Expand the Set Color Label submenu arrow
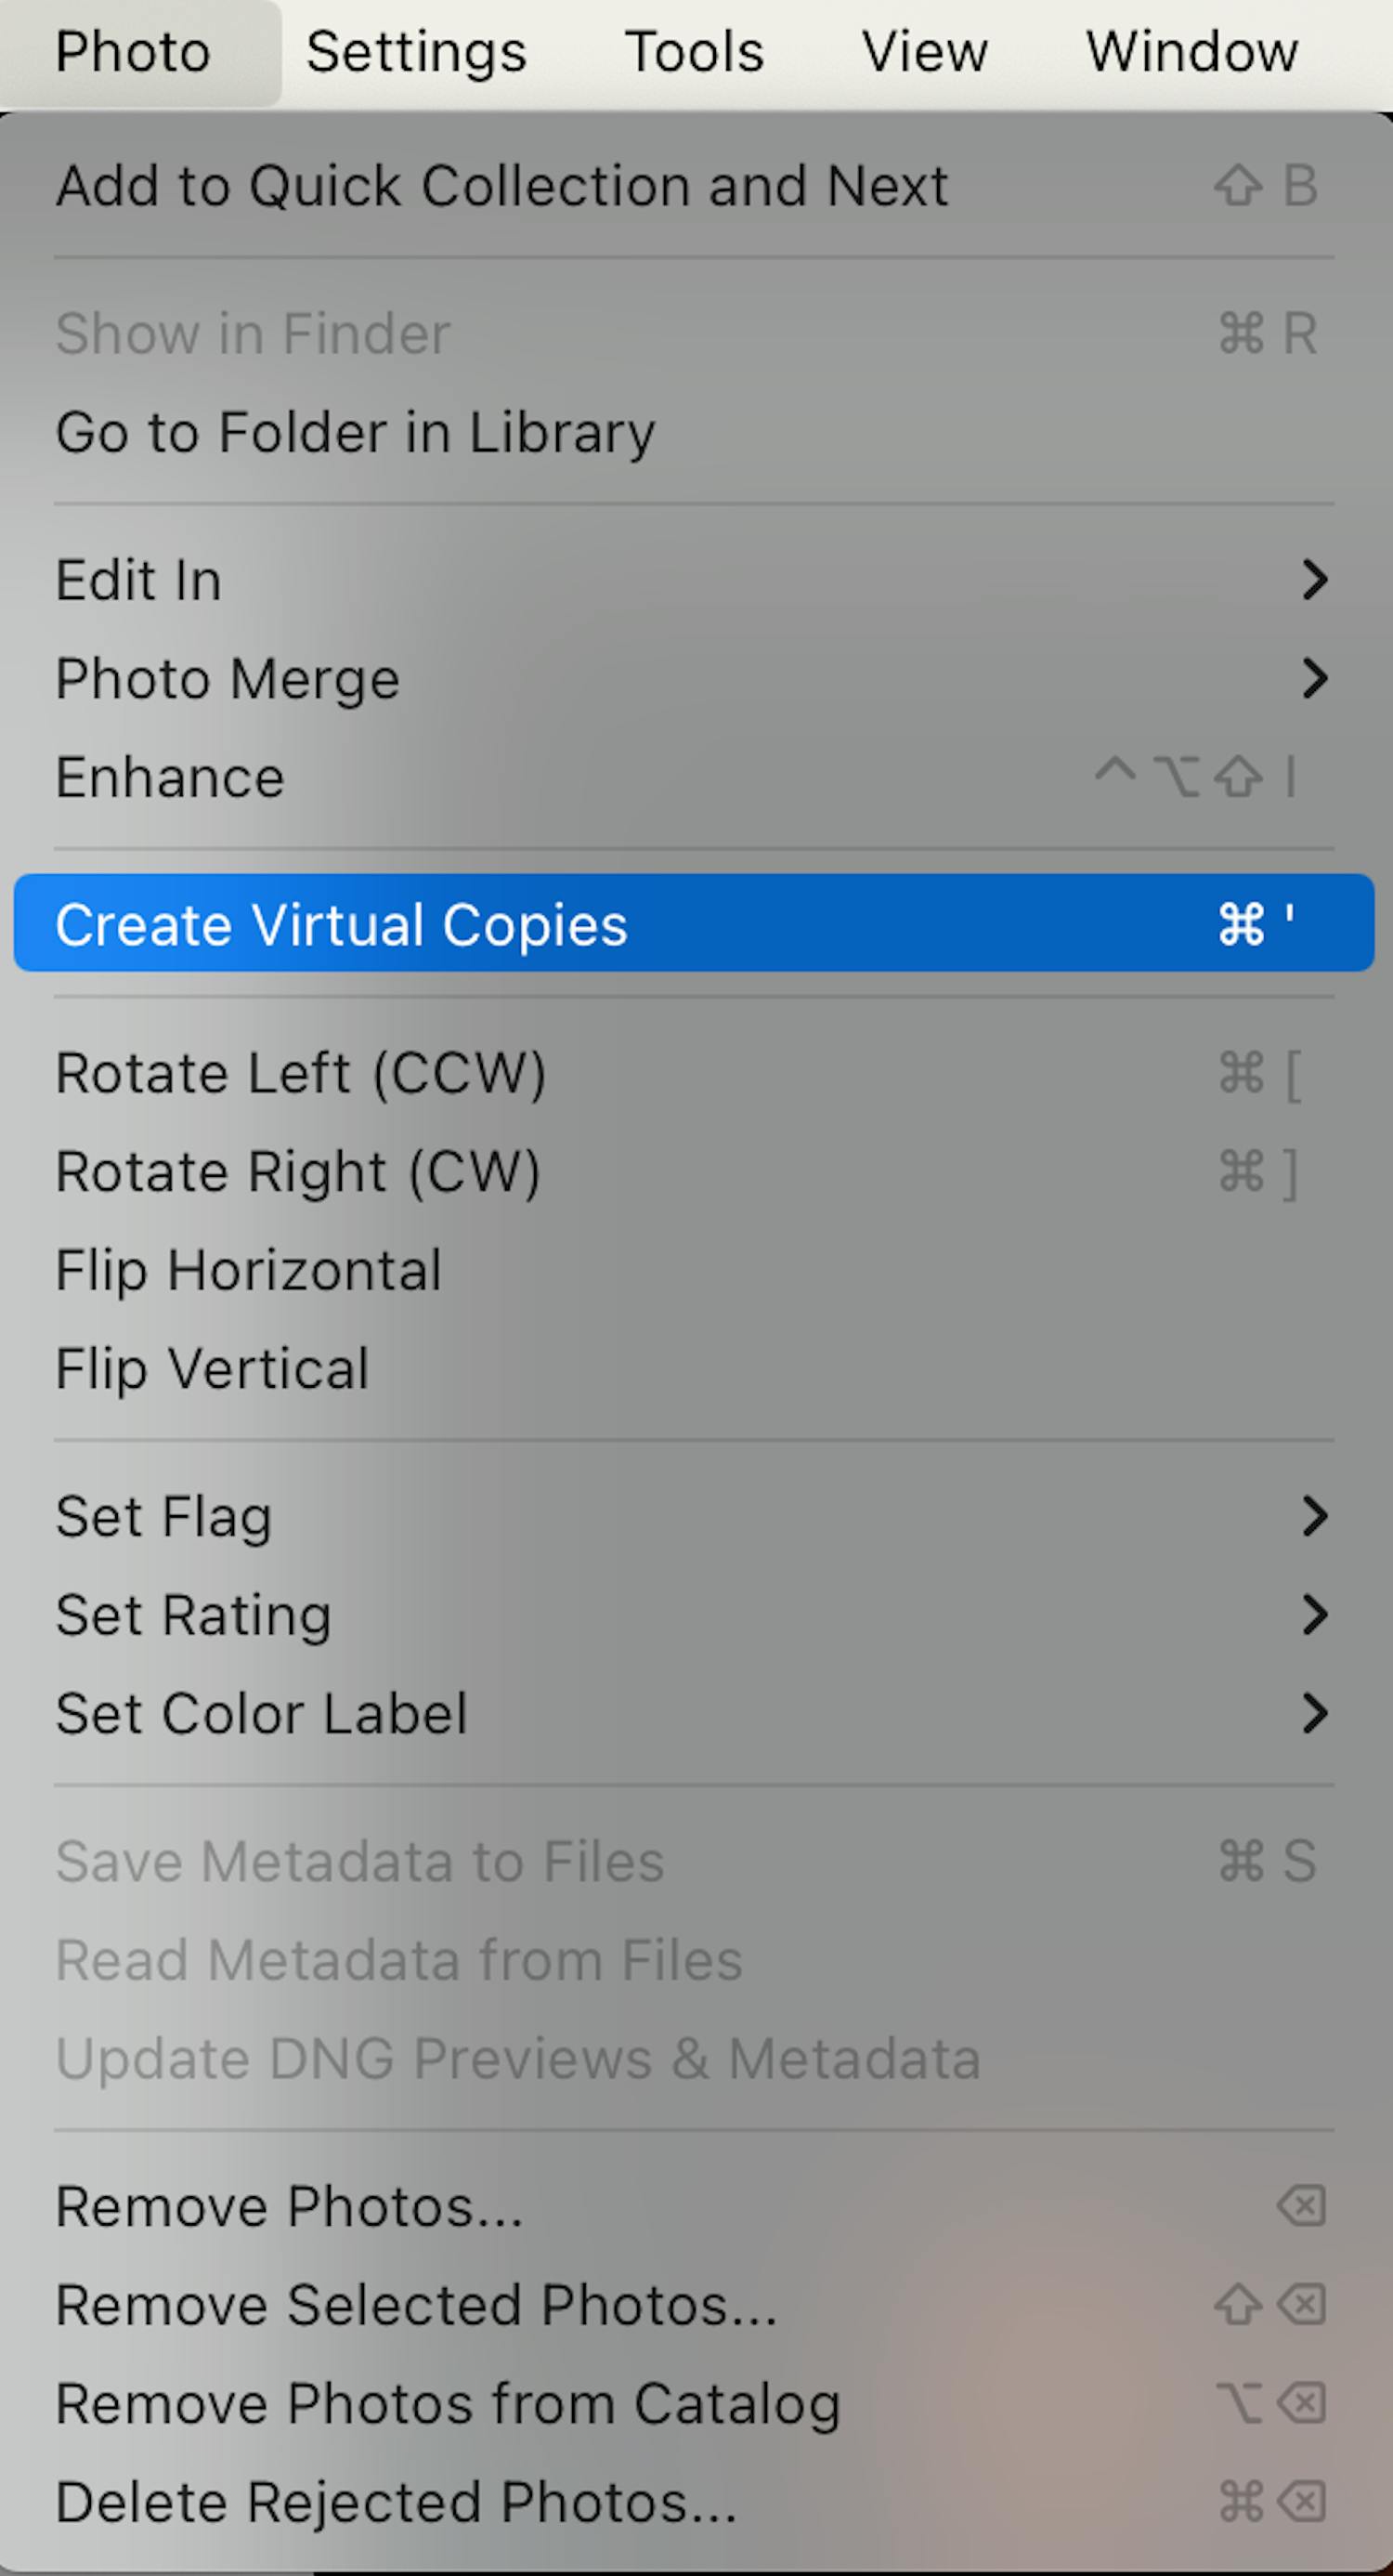This screenshot has height=2576, width=1393. tap(1314, 1713)
